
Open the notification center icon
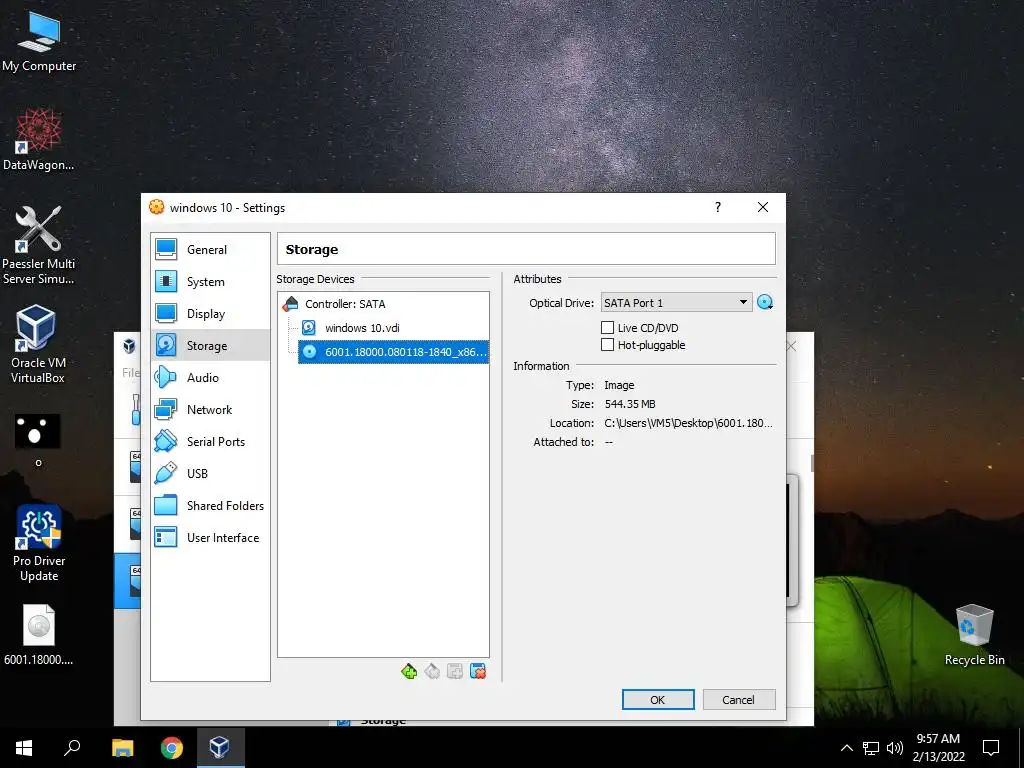click(991, 748)
